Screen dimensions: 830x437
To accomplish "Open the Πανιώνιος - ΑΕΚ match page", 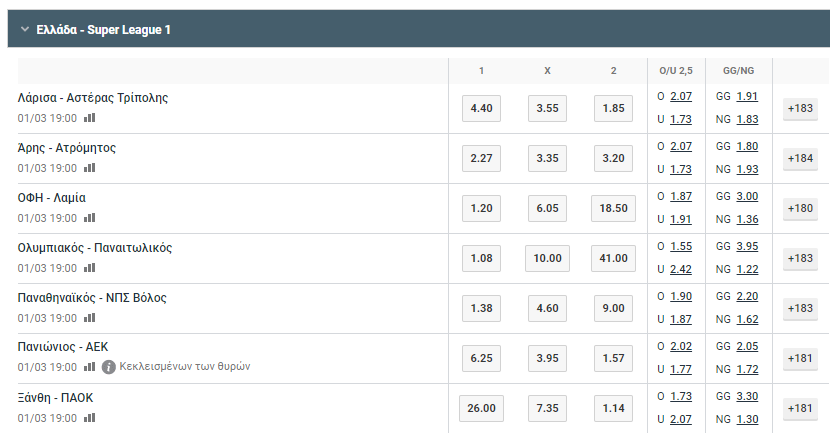I will tap(62, 347).
